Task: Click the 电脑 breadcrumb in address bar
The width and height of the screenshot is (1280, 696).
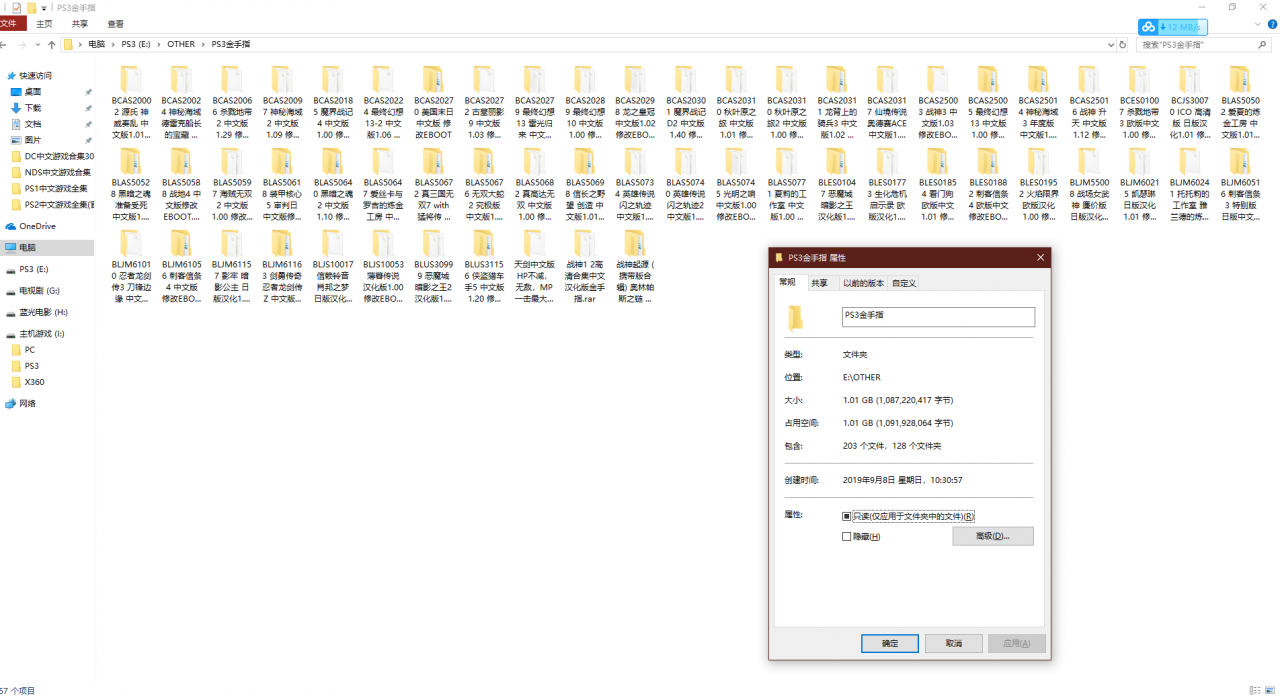Action: 96,44
